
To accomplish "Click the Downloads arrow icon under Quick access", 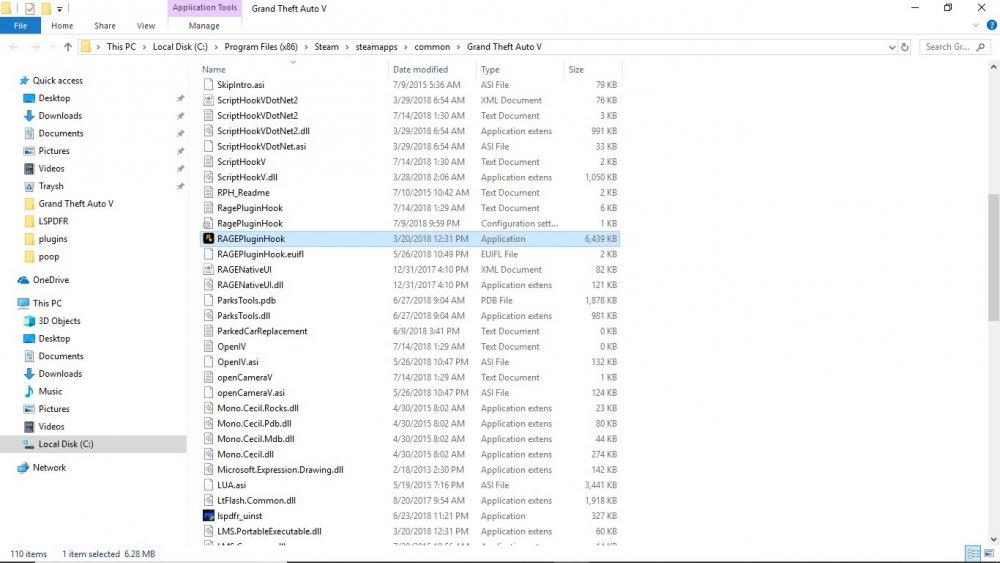I will (29, 115).
